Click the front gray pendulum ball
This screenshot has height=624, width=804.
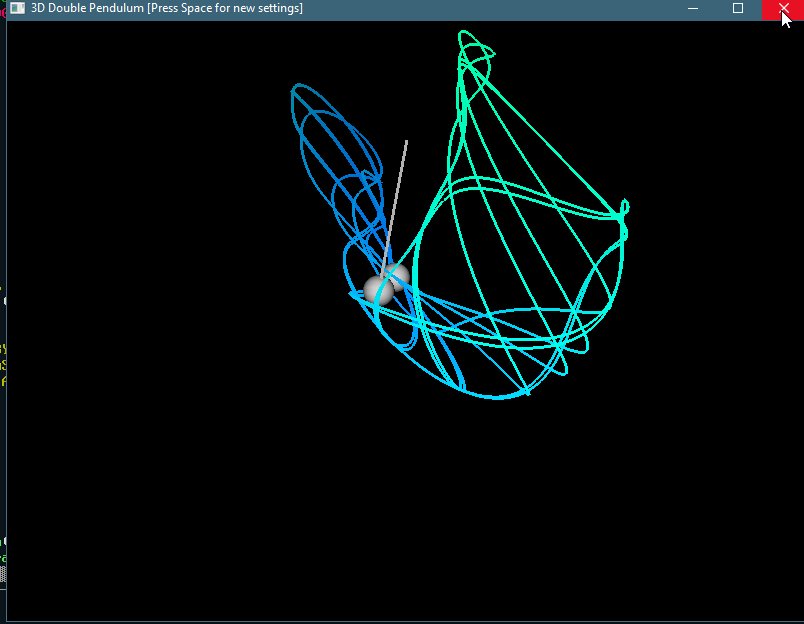coord(379,290)
